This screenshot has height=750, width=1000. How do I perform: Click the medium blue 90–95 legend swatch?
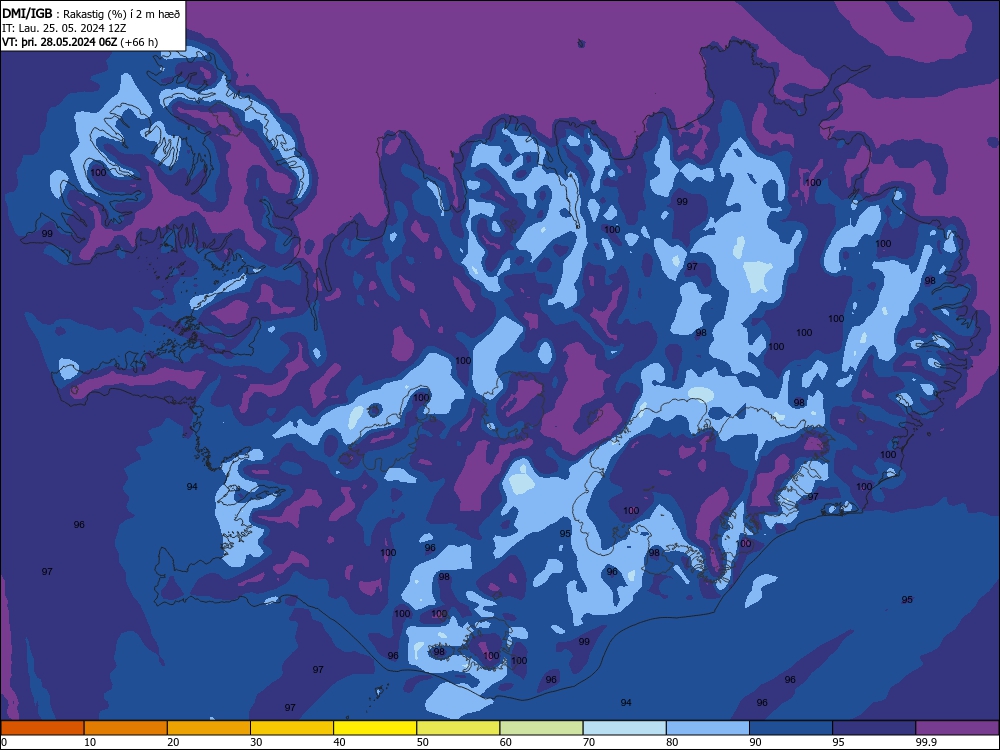791,728
